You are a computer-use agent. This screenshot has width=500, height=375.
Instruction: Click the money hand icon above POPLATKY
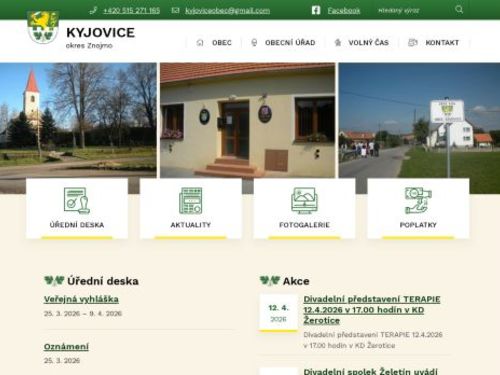(418, 200)
